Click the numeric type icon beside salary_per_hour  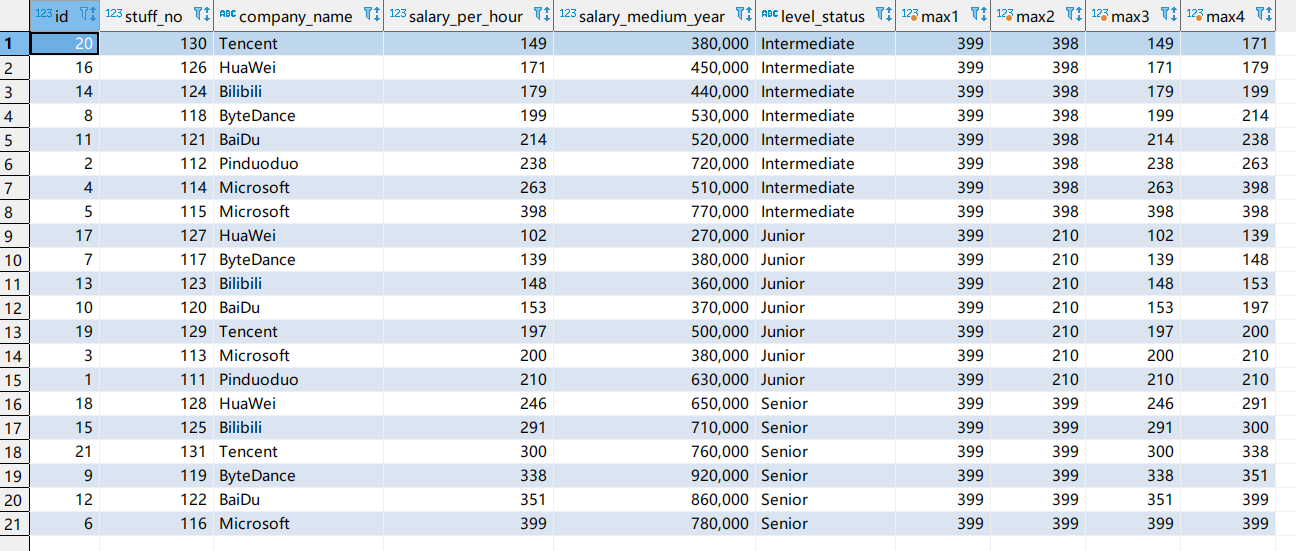click(x=398, y=14)
